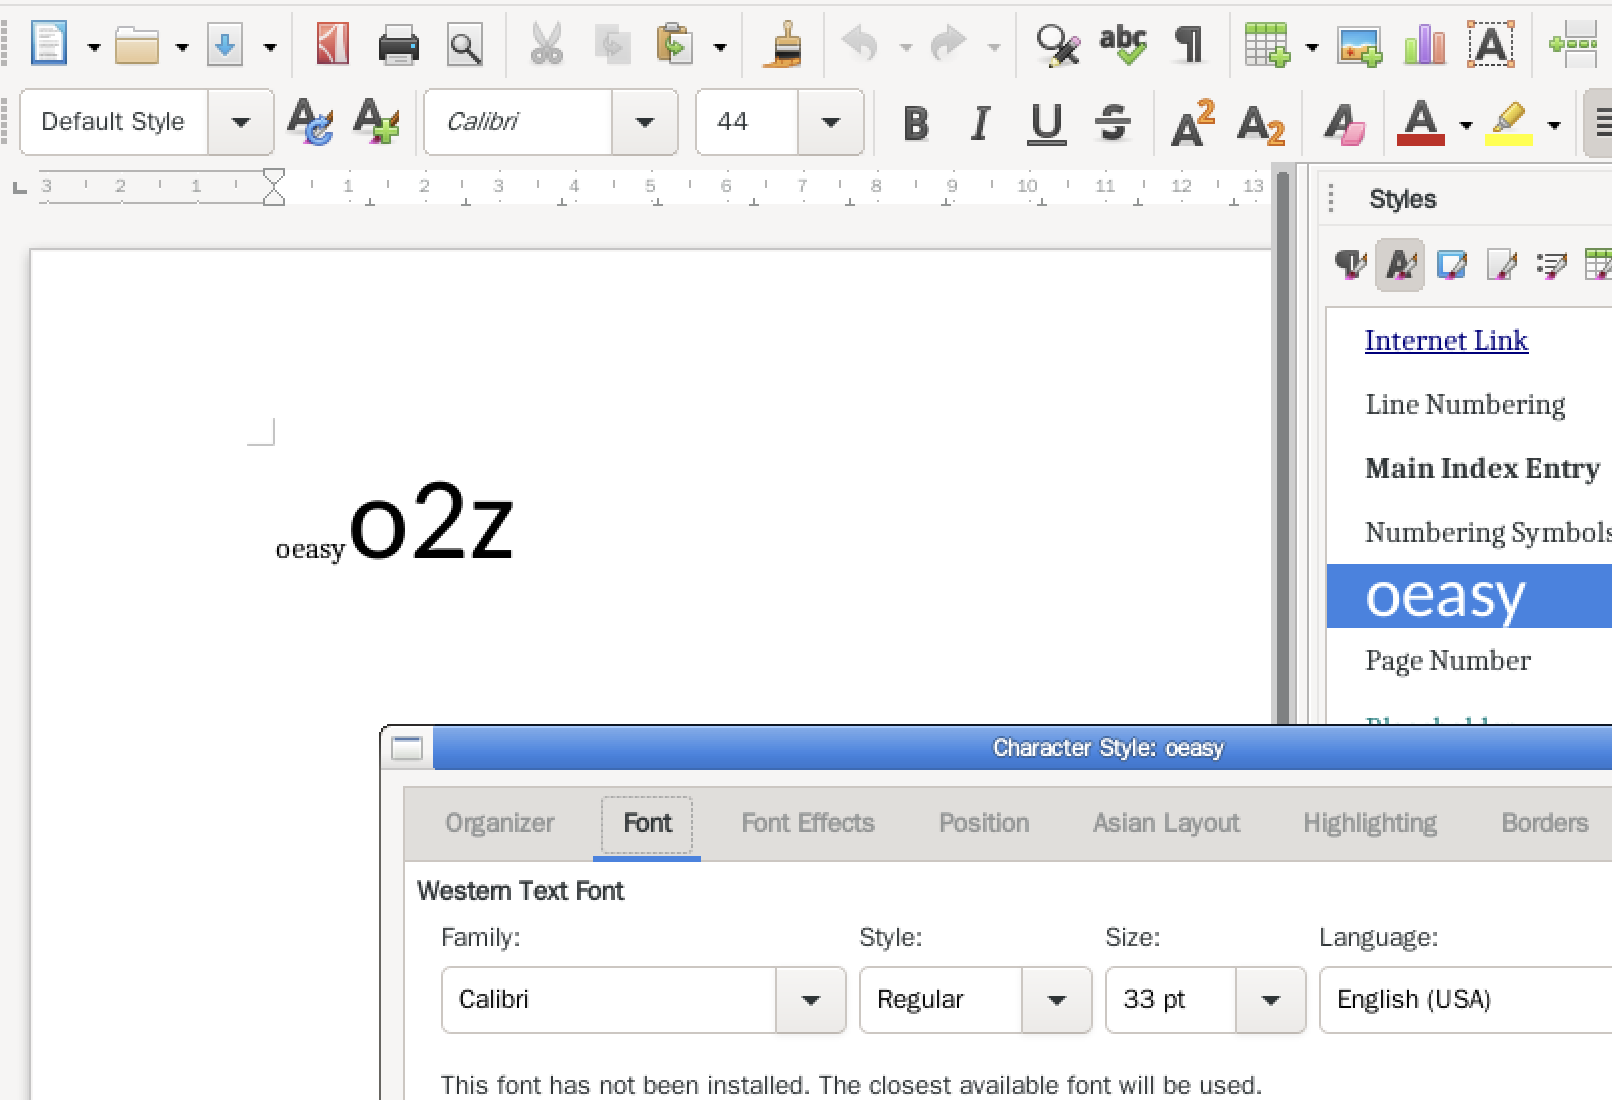Click the Save document icon
The width and height of the screenshot is (1612, 1100).
pyautogui.click(x=225, y=45)
